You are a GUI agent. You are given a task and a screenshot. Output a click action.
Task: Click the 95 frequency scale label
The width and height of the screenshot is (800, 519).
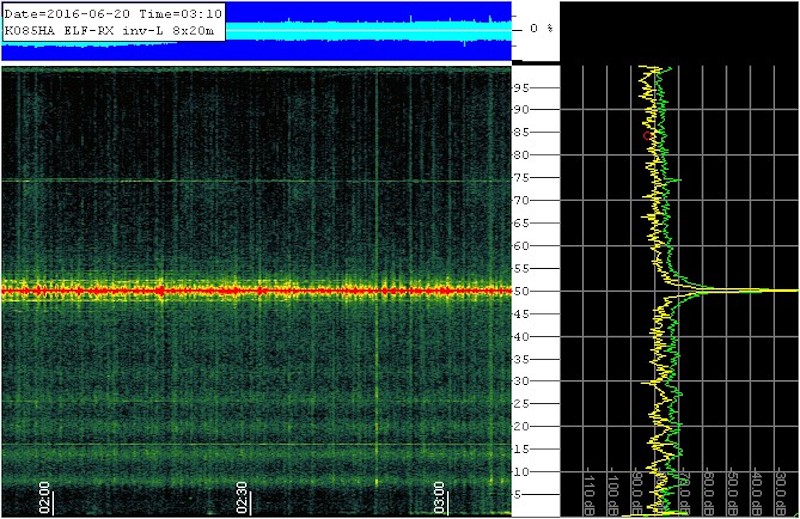point(549,87)
